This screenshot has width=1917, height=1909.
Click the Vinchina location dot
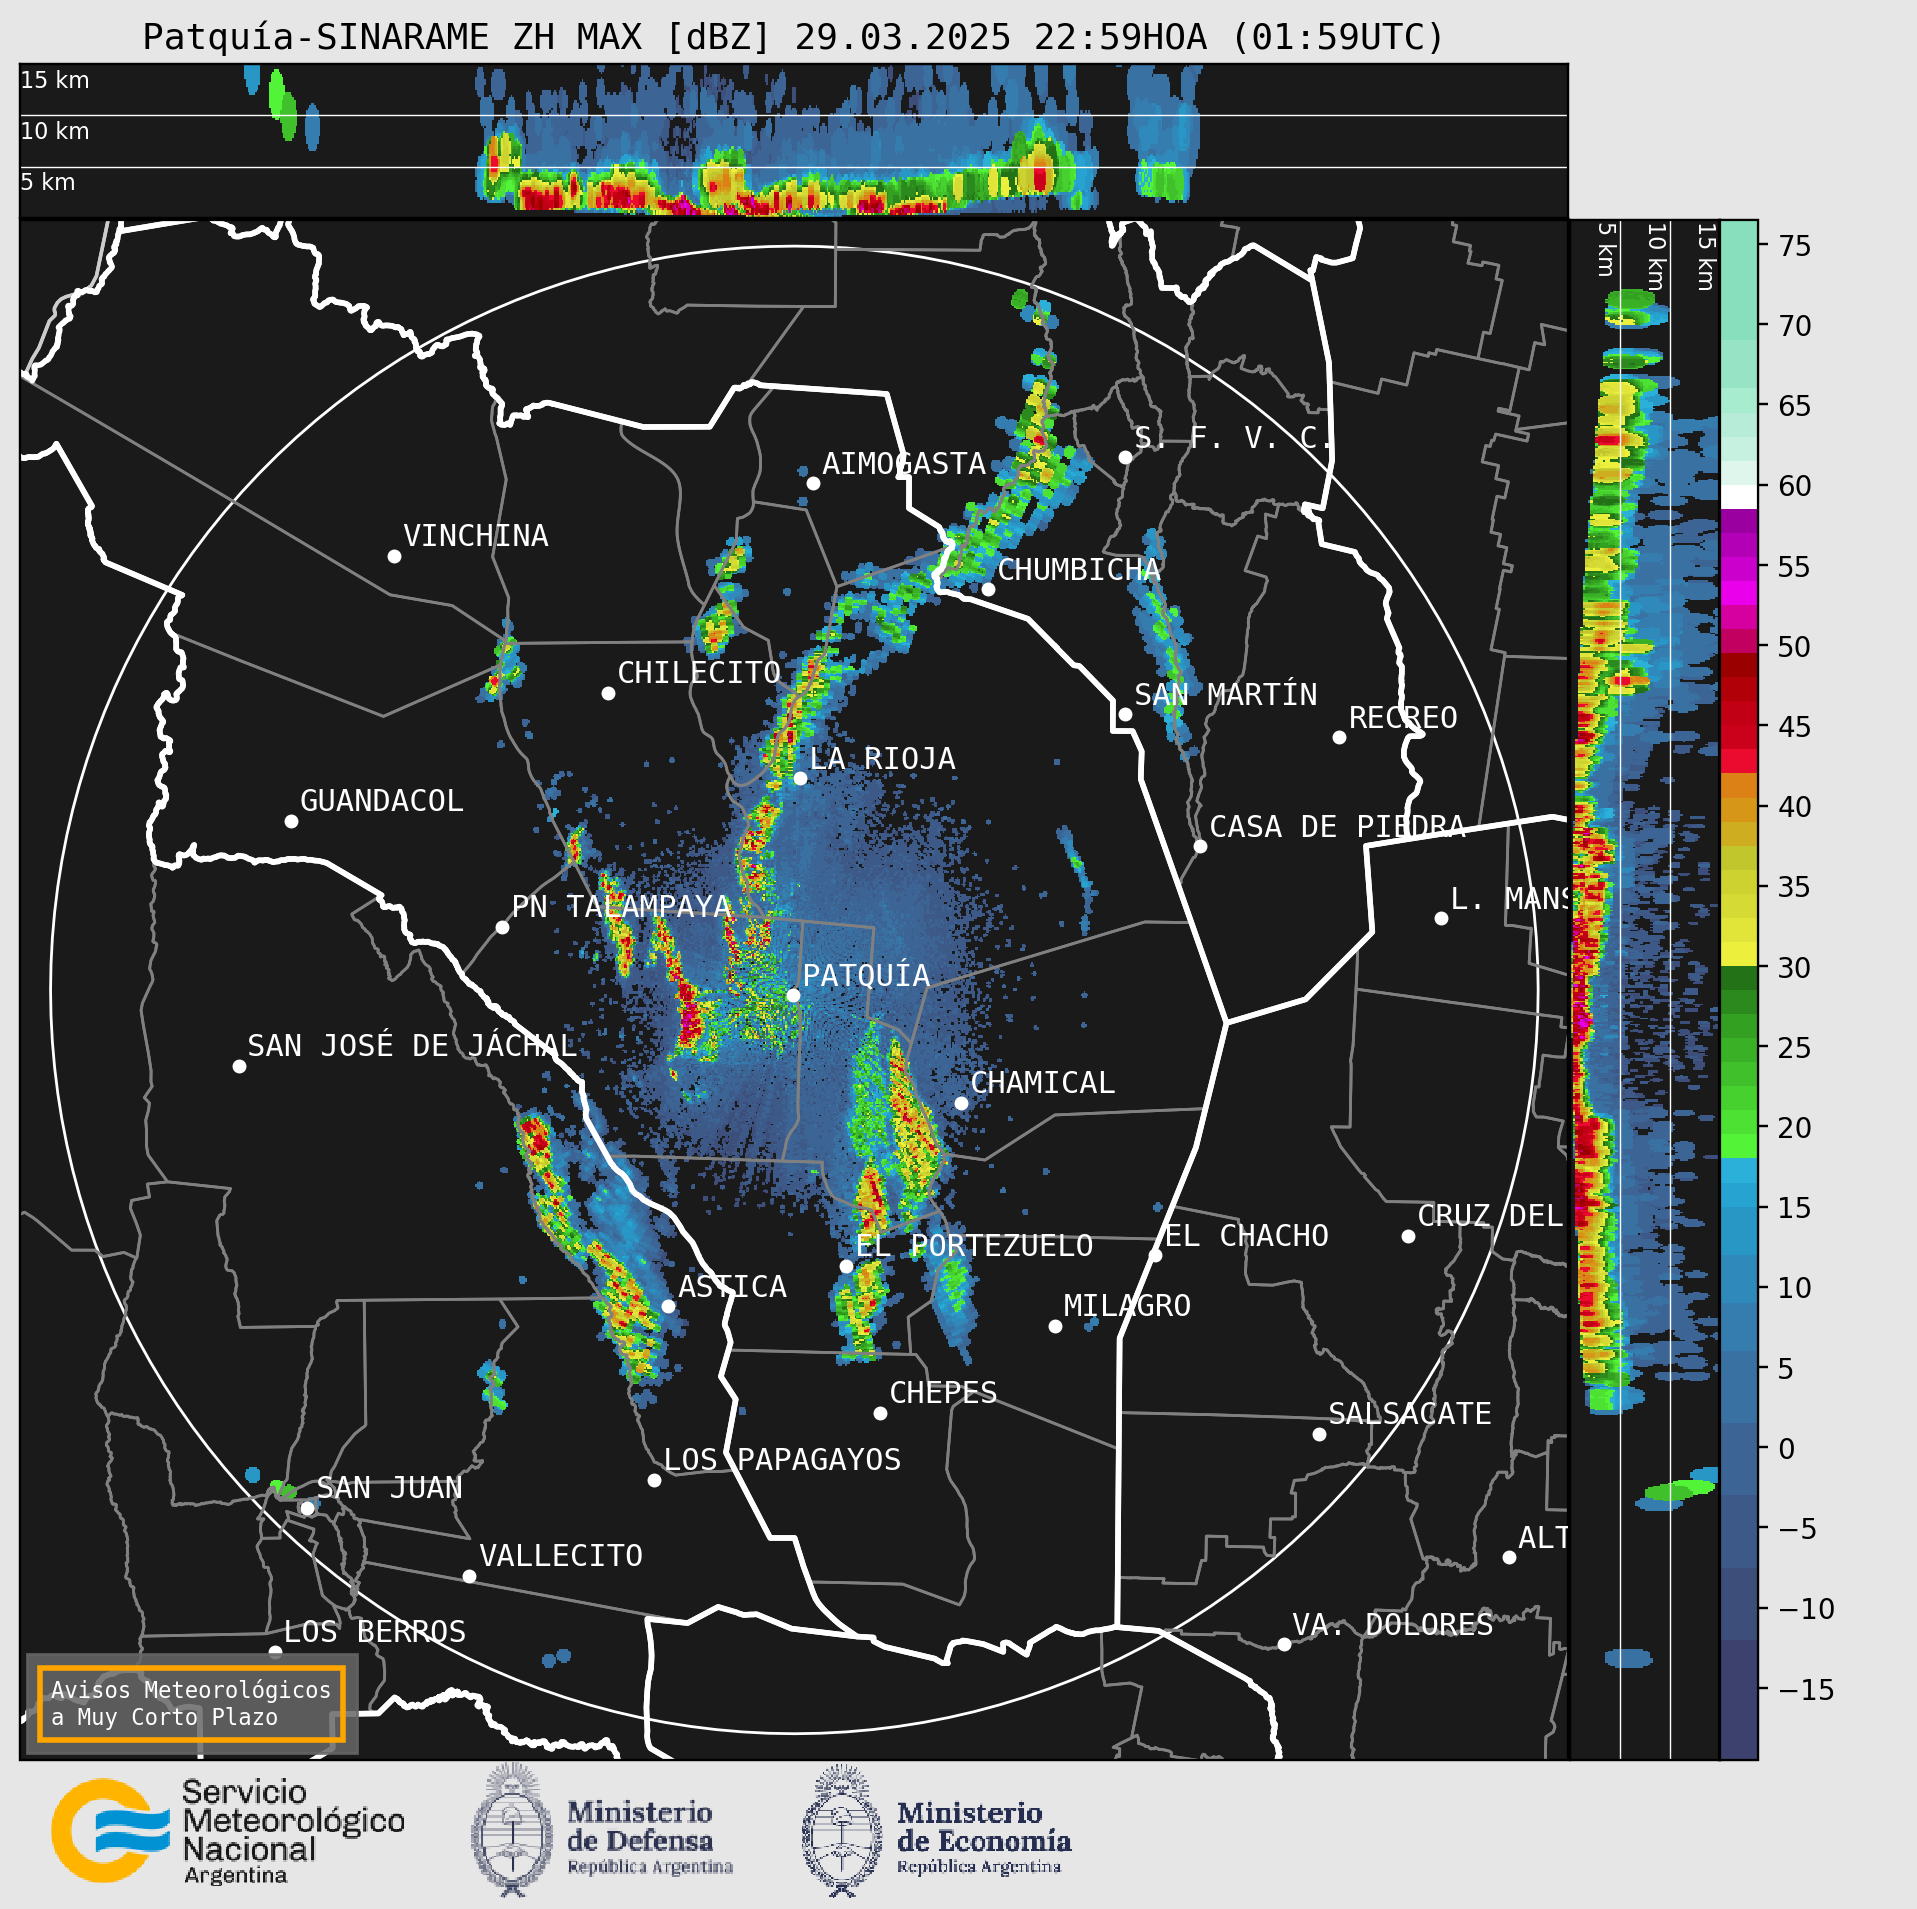(x=394, y=556)
